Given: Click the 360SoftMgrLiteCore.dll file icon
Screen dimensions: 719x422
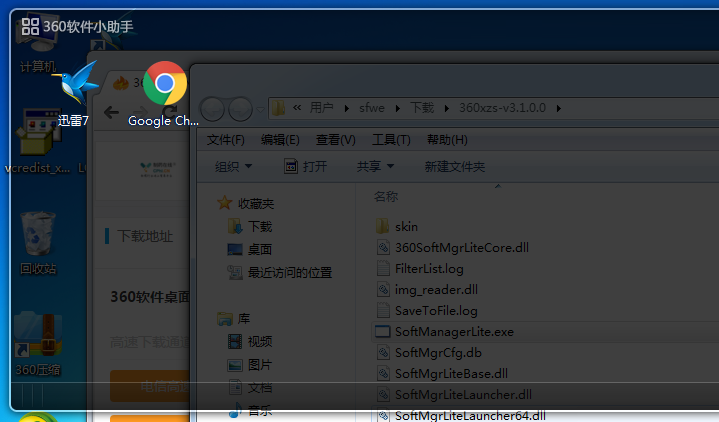Looking at the screenshot, I should coord(383,247).
